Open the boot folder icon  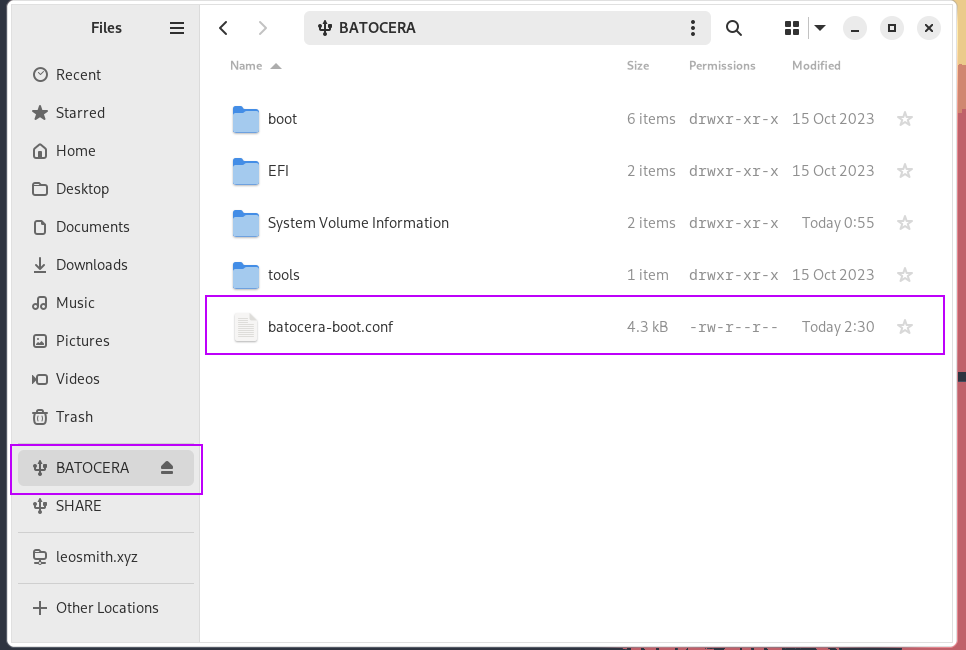click(246, 119)
